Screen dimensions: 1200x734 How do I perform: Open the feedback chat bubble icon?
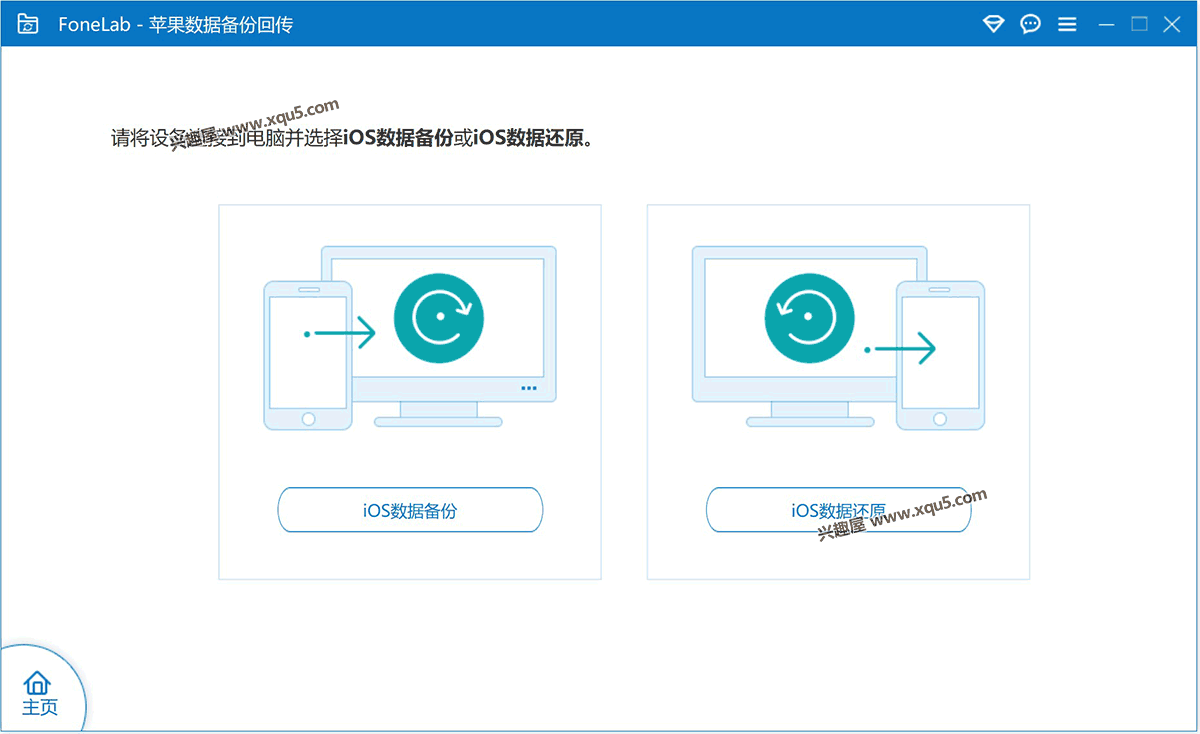coord(1030,24)
